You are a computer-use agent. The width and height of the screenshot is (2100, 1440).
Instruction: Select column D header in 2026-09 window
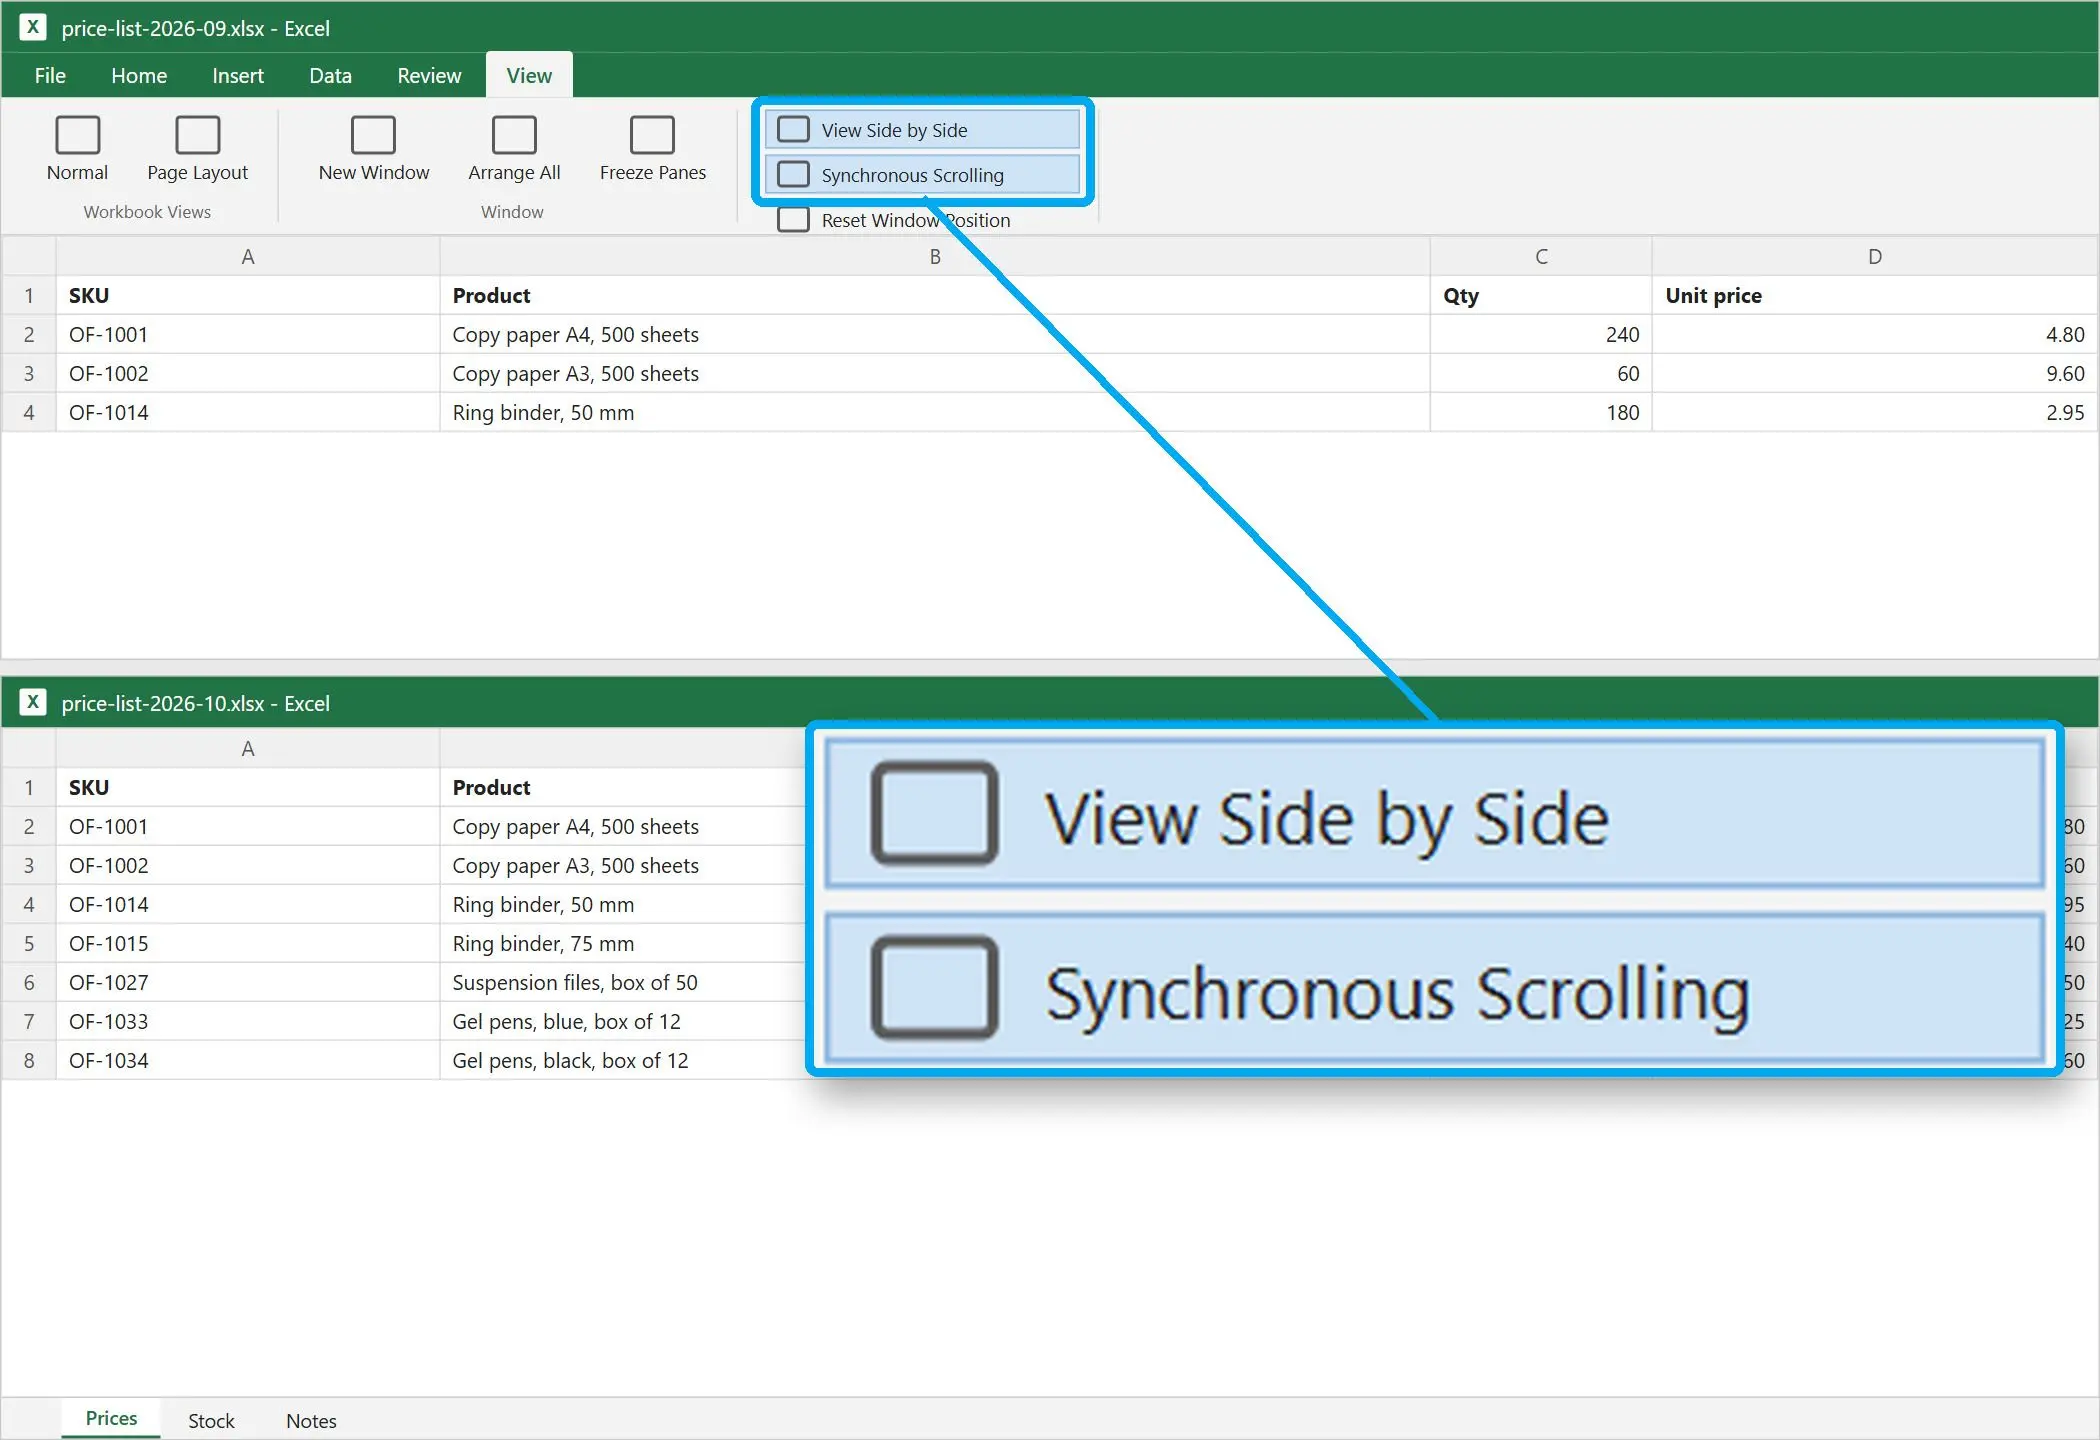pos(1875,257)
